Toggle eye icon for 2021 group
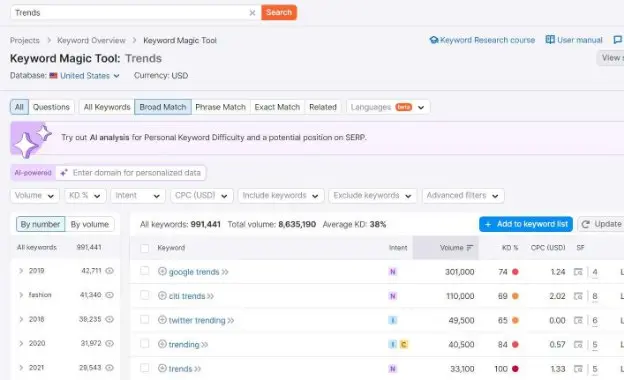 point(109,368)
